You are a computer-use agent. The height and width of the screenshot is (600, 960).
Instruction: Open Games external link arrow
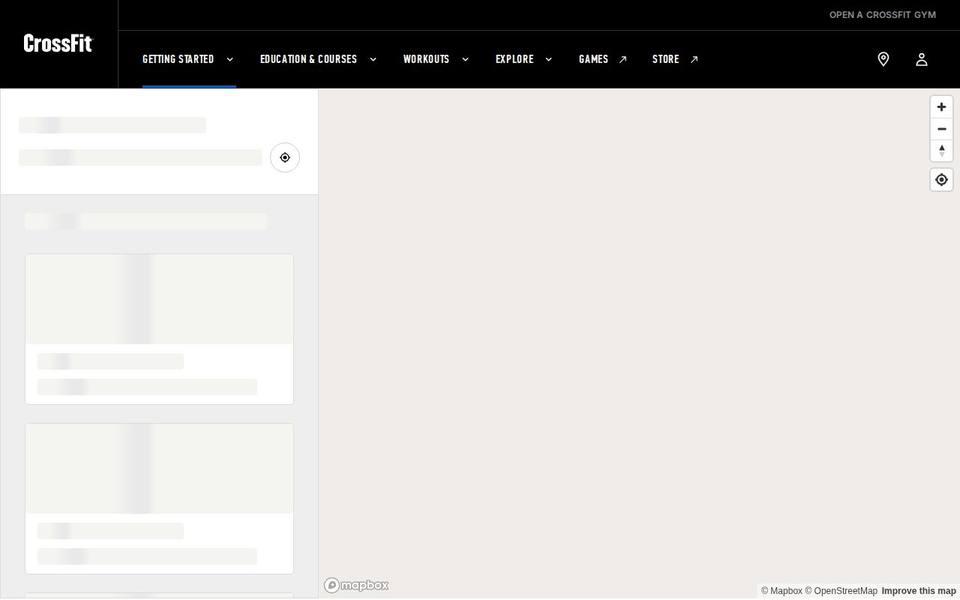click(623, 59)
